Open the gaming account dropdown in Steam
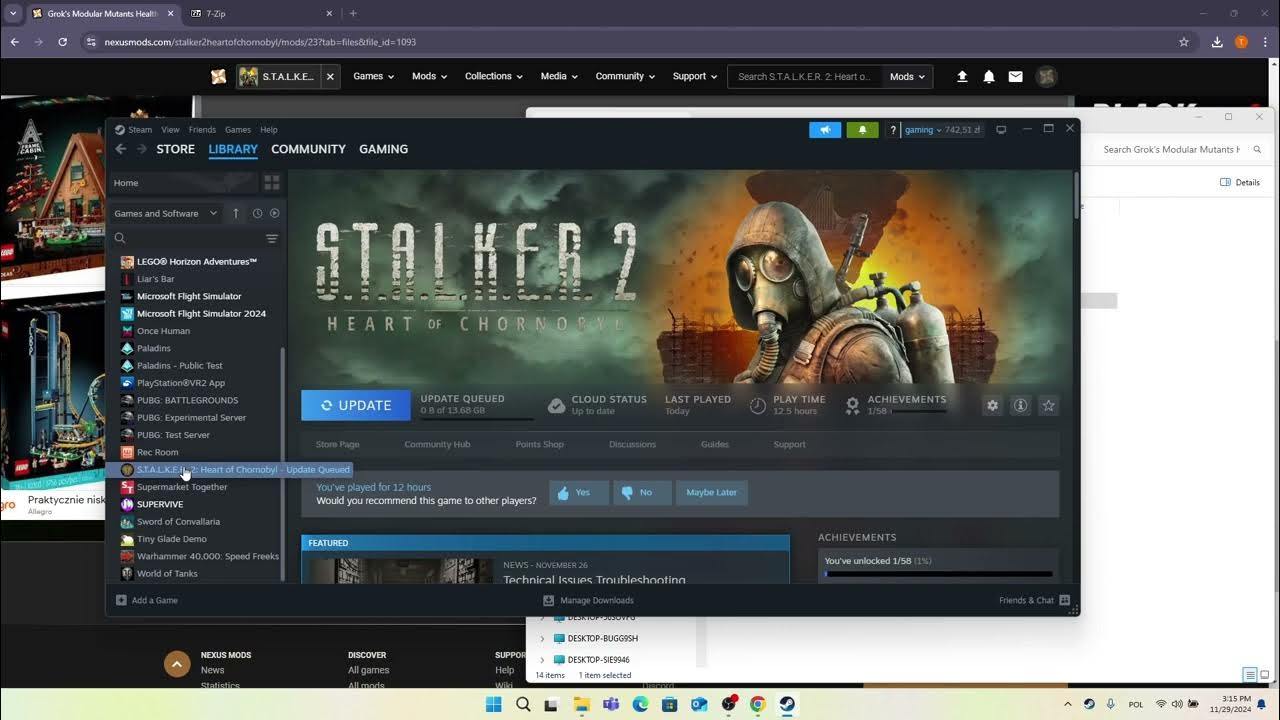The height and width of the screenshot is (720, 1280). pos(943,130)
